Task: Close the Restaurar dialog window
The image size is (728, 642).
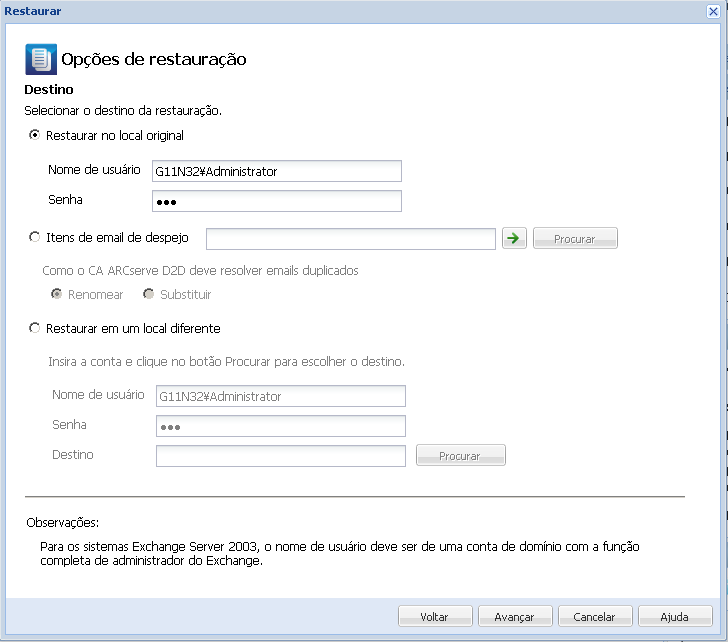Action: [714, 10]
